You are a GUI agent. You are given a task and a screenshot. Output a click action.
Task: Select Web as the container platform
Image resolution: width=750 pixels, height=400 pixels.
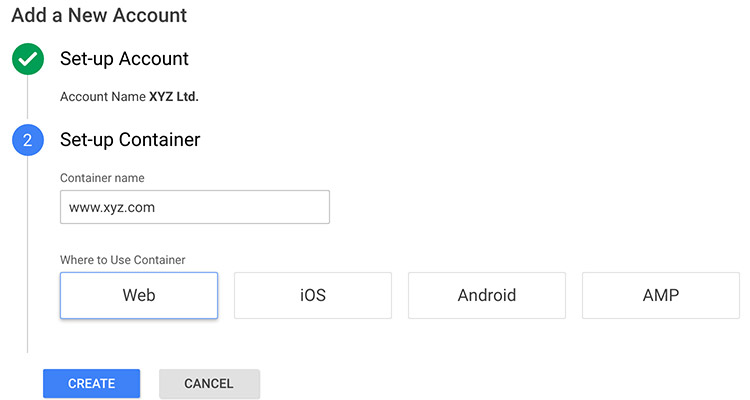pos(139,295)
